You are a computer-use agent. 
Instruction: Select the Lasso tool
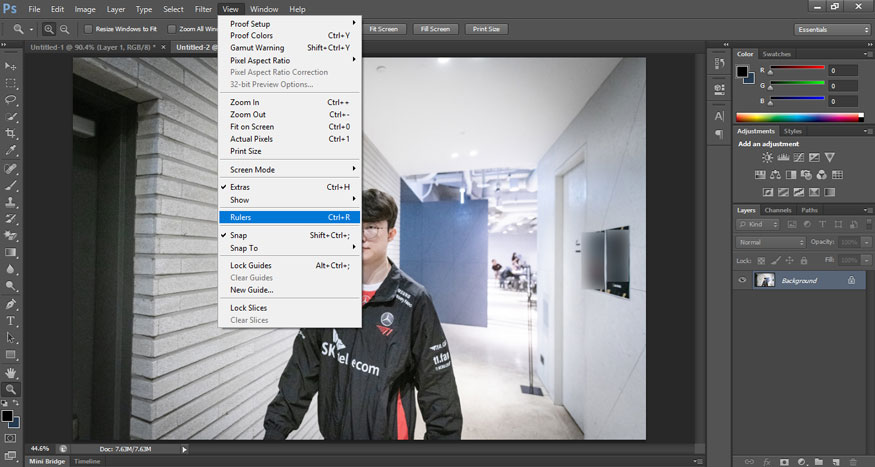11,99
